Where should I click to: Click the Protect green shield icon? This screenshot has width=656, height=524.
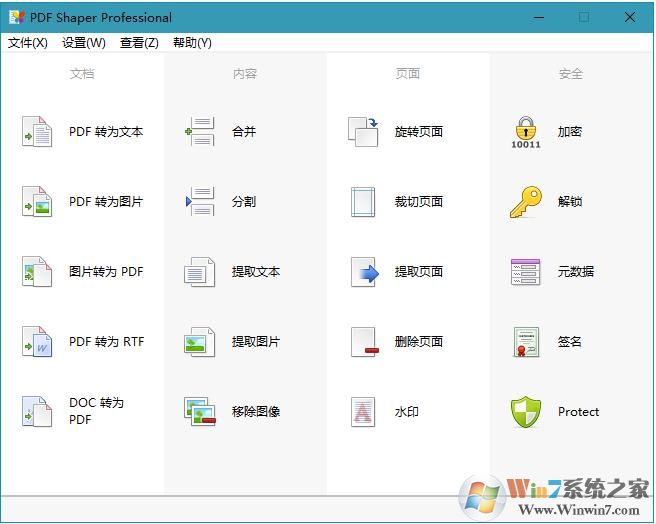(x=526, y=412)
